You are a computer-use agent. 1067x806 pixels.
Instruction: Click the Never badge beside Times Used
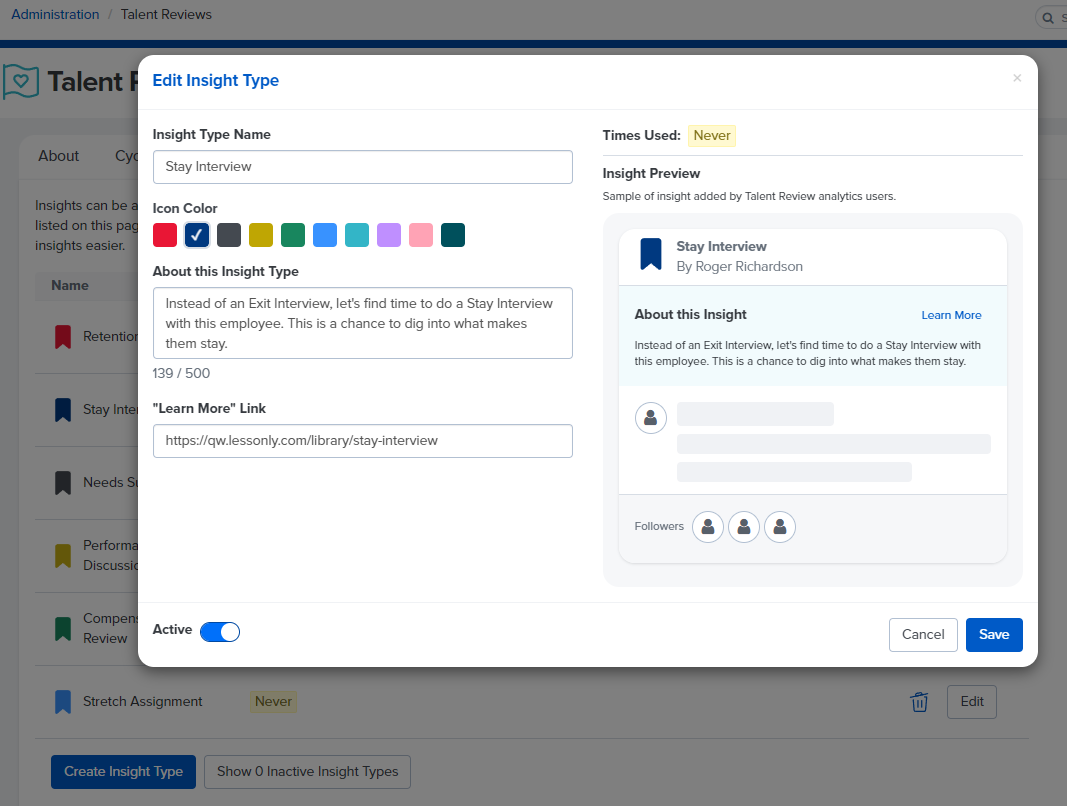[712, 135]
